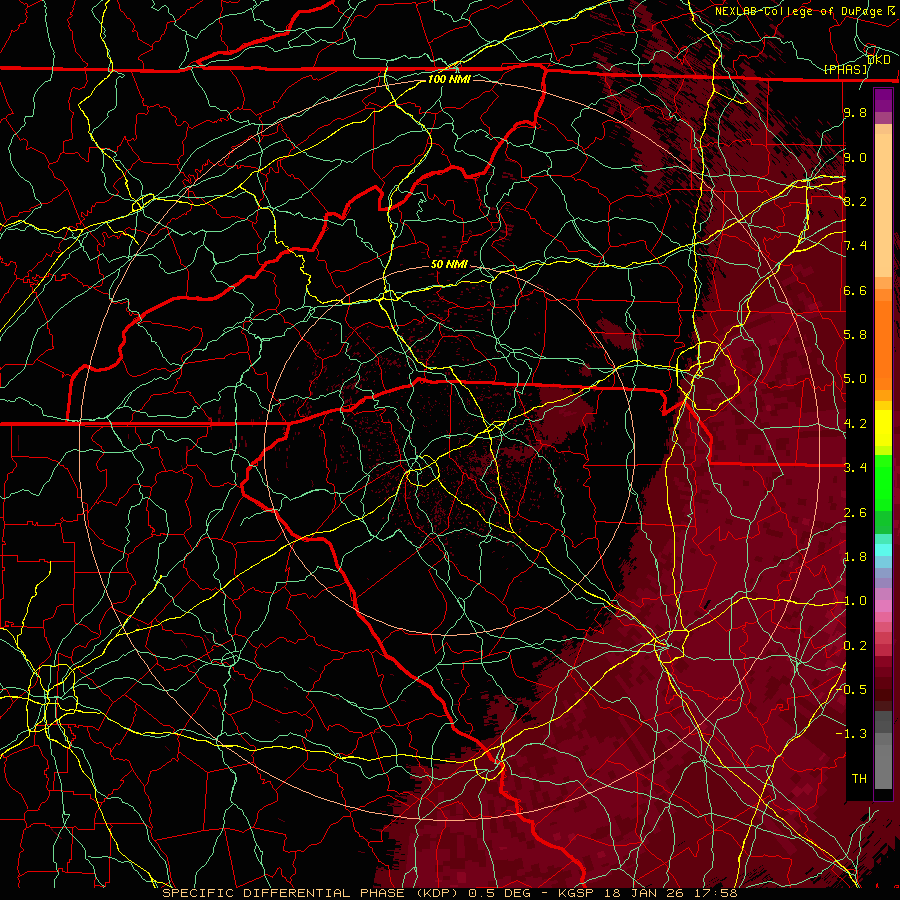Click the -1.3 scale value
The image size is (900, 900).
[x=851, y=734]
